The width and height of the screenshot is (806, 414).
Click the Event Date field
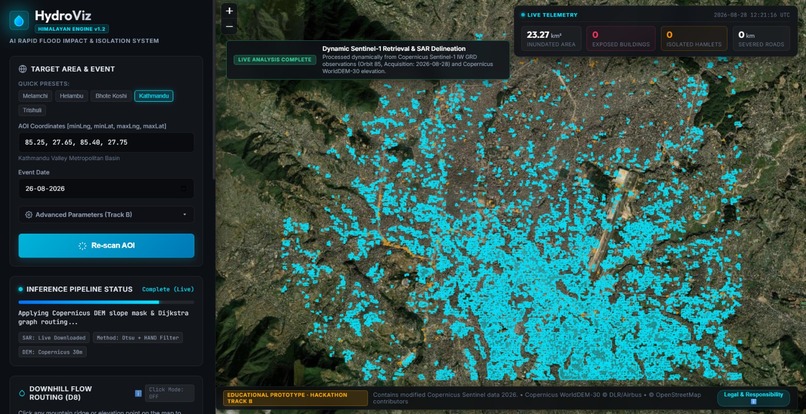[x=106, y=189]
